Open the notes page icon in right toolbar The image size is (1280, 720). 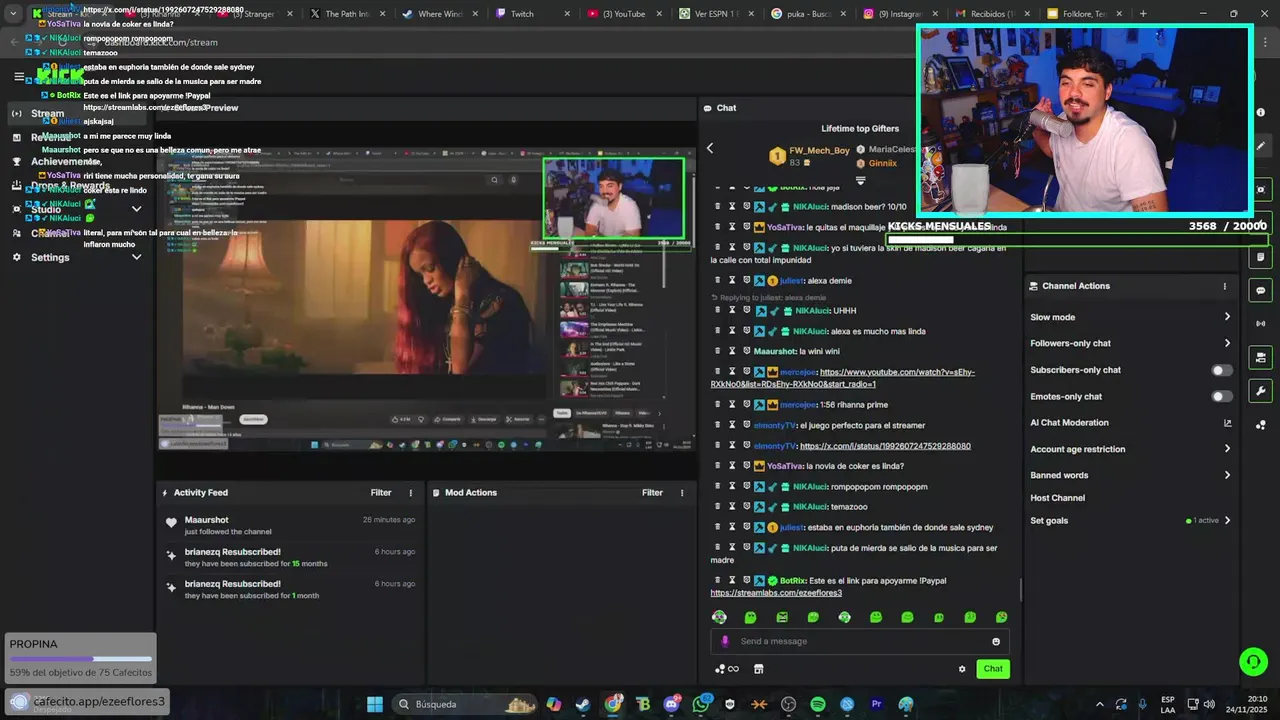click(1261, 257)
